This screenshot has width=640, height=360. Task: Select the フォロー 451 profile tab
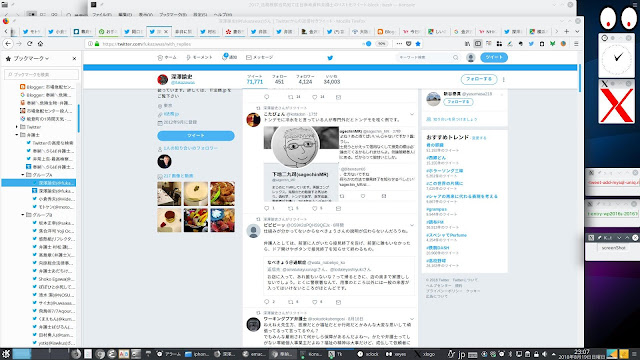279,80
